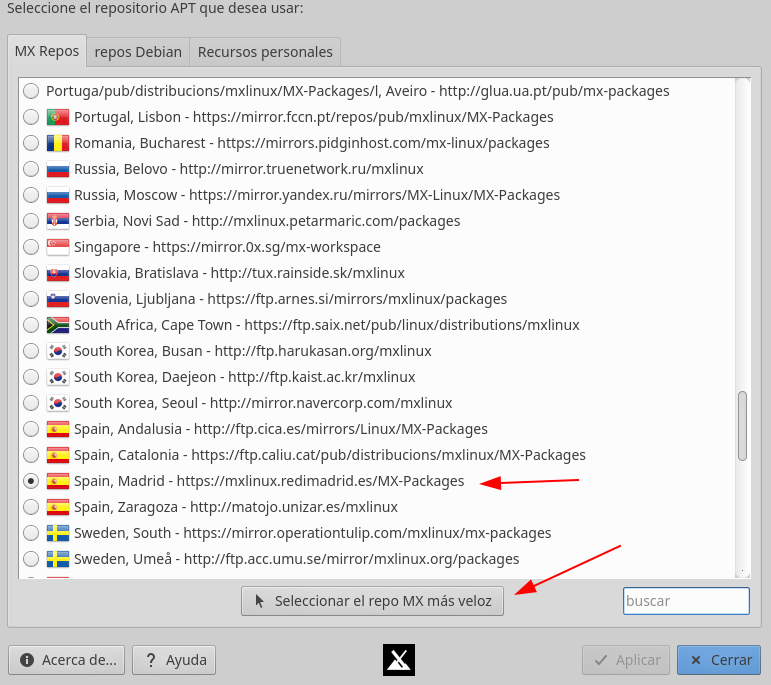Click the Russian flag on Moscow row
Image resolution: width=771 pixels, height=685 pixels.
click(58, 195)
